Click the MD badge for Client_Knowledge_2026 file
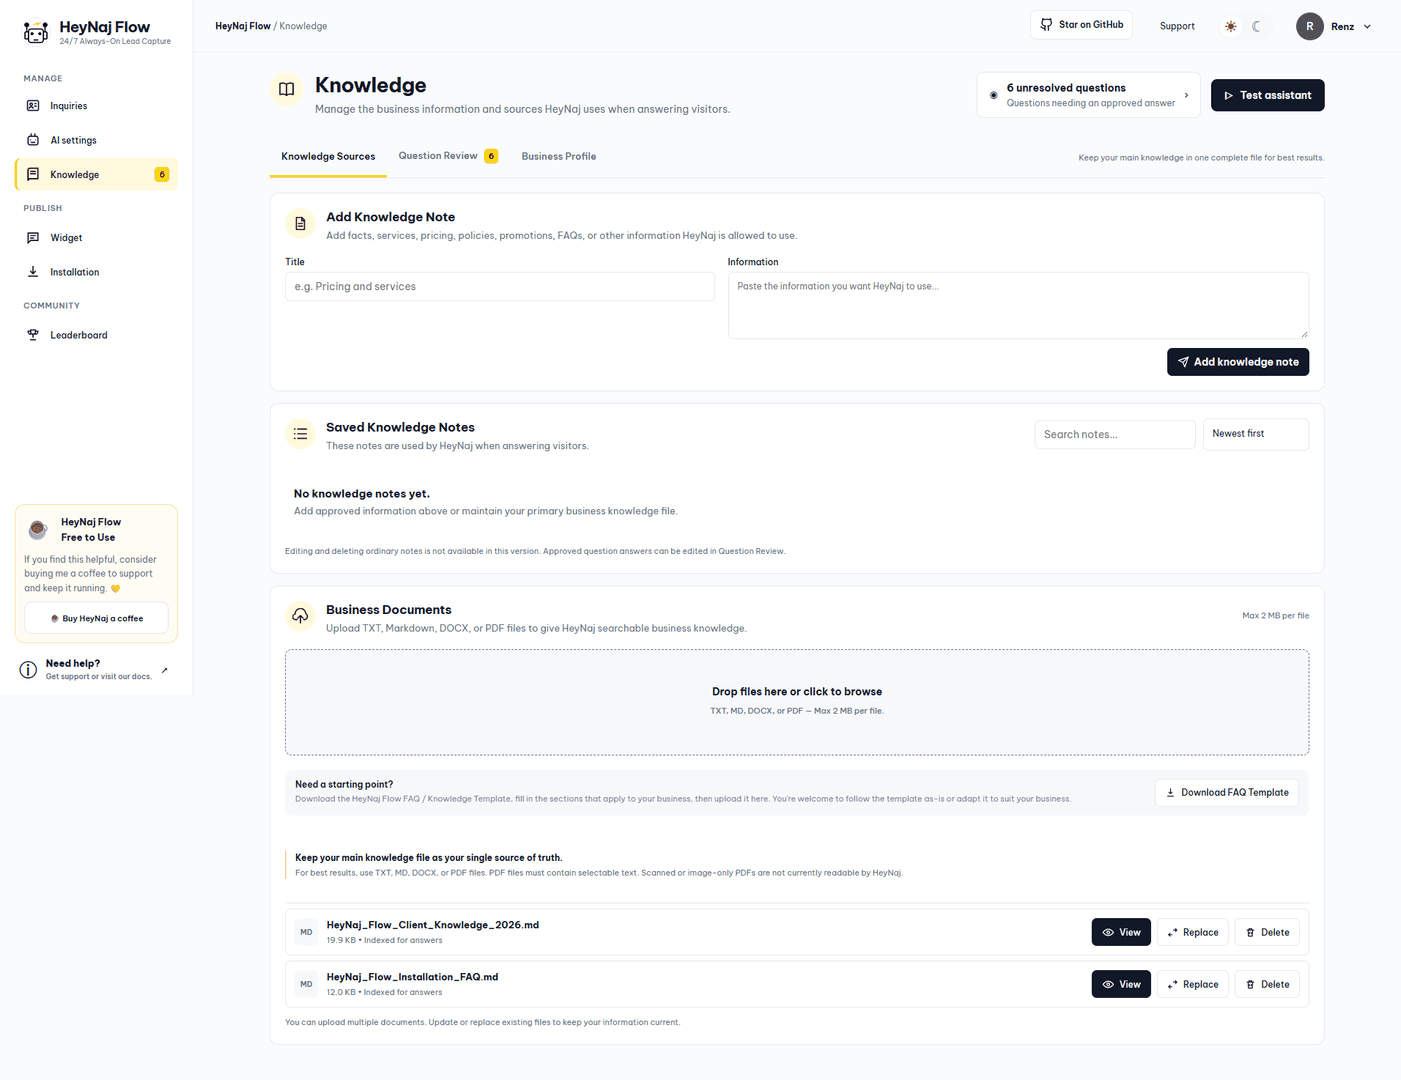 (x=306, y=932)
